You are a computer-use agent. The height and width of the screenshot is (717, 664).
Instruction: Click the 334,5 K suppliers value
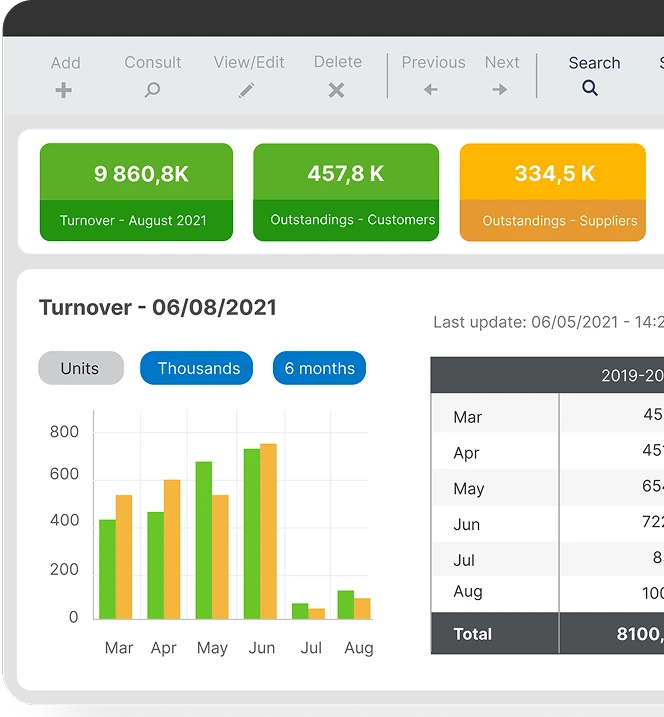coord(555,173)
